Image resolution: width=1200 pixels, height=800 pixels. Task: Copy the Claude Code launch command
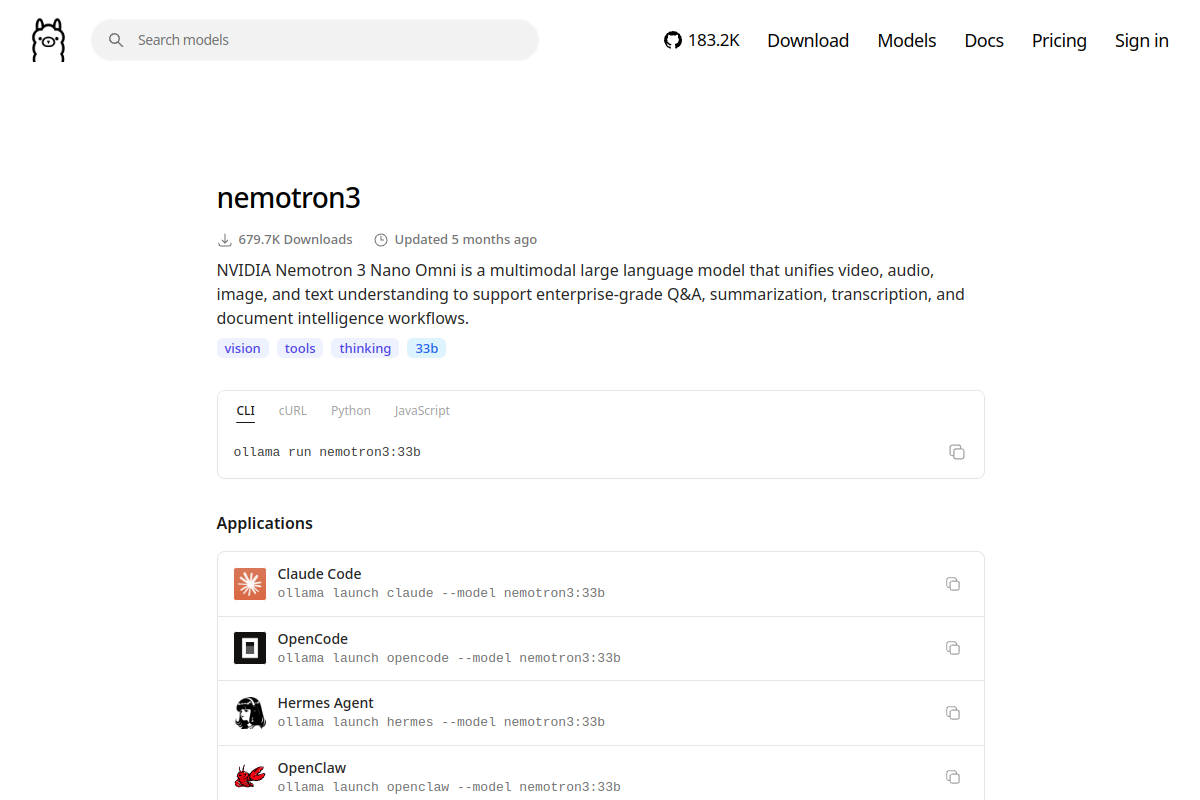point(953,584)
